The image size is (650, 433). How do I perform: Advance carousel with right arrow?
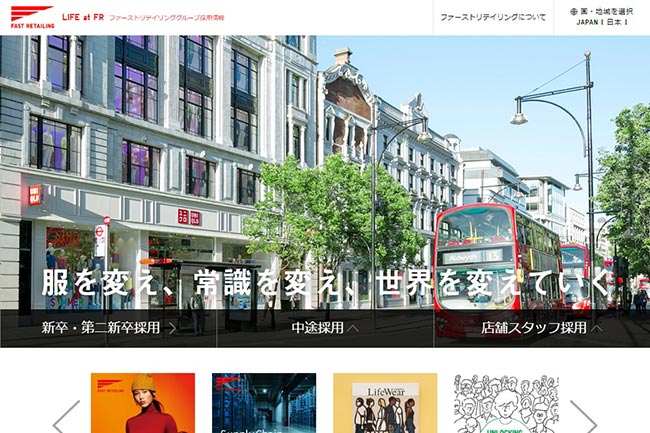pos(584,415)
